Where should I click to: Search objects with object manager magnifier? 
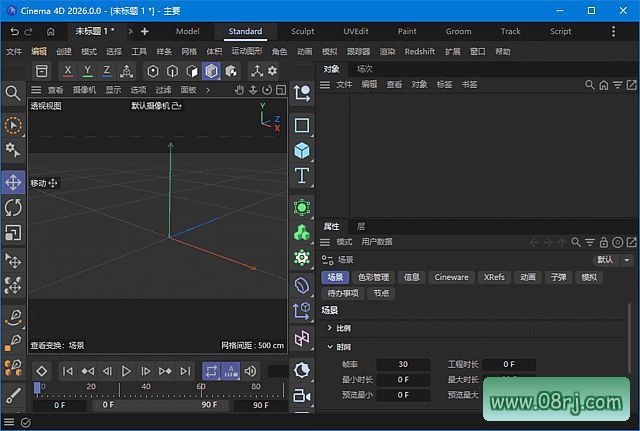click(x=590, y=84)
